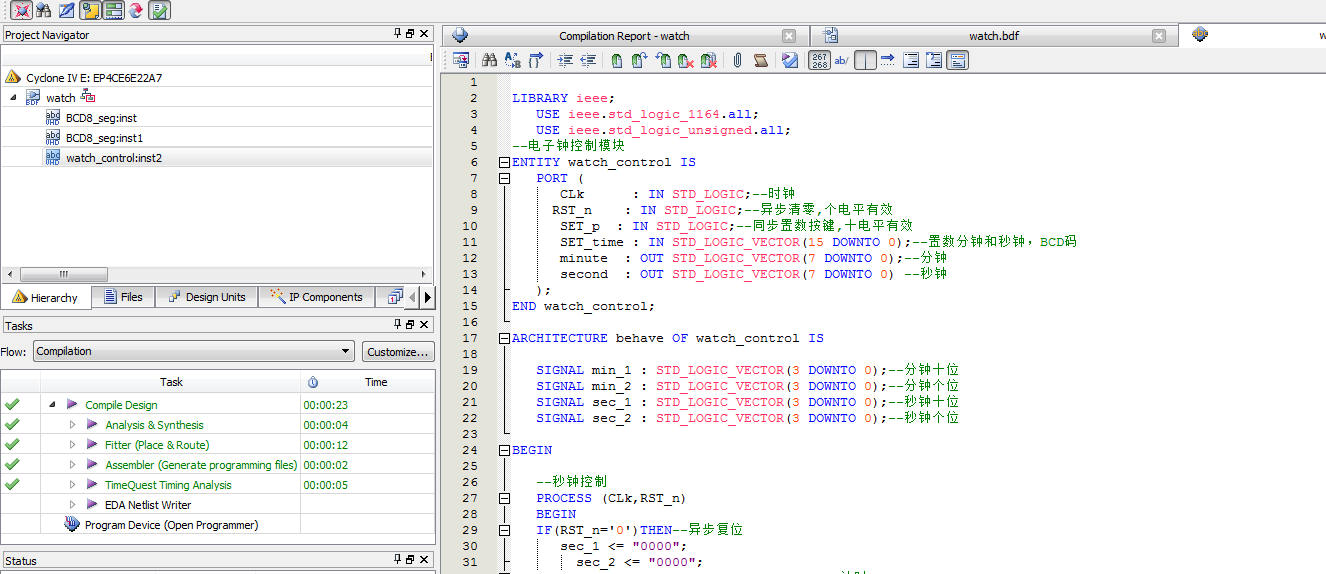Click the Decrease Indent icon

coord(588,61)
